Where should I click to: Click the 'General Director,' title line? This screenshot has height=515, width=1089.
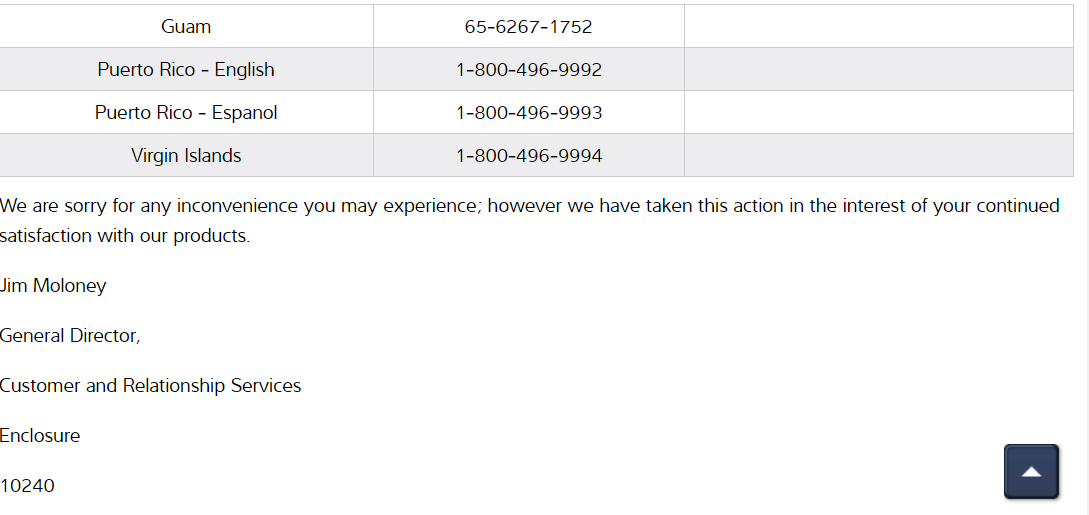70,336
